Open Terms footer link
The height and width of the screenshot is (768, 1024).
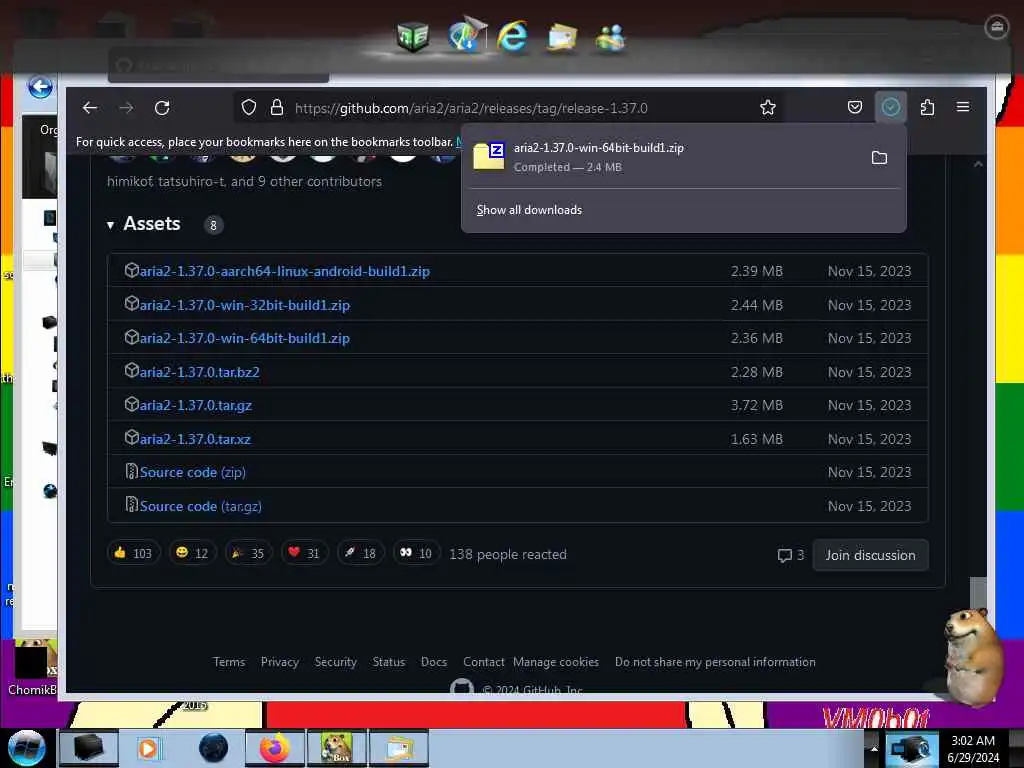tap(229, 662)
